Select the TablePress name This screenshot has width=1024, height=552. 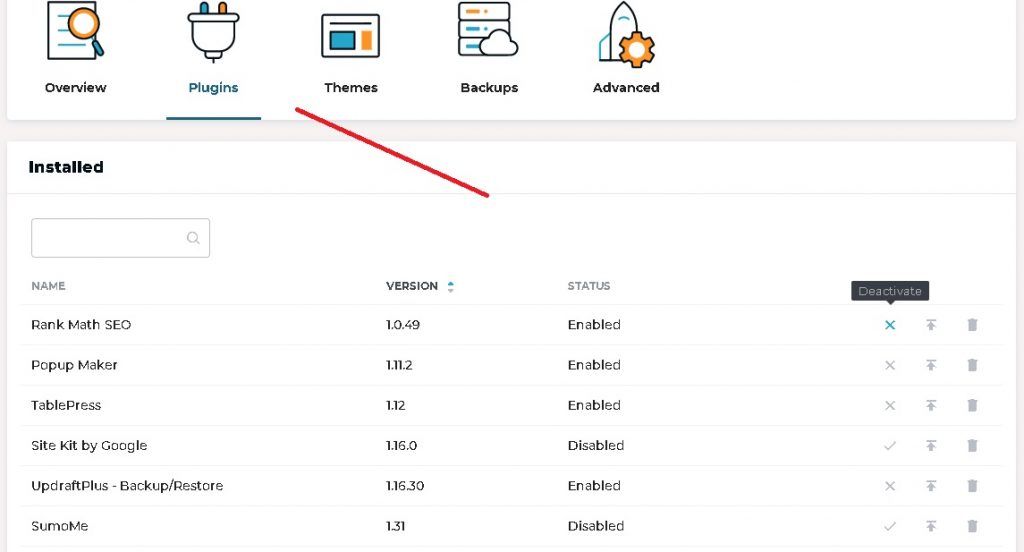(66, 405)
